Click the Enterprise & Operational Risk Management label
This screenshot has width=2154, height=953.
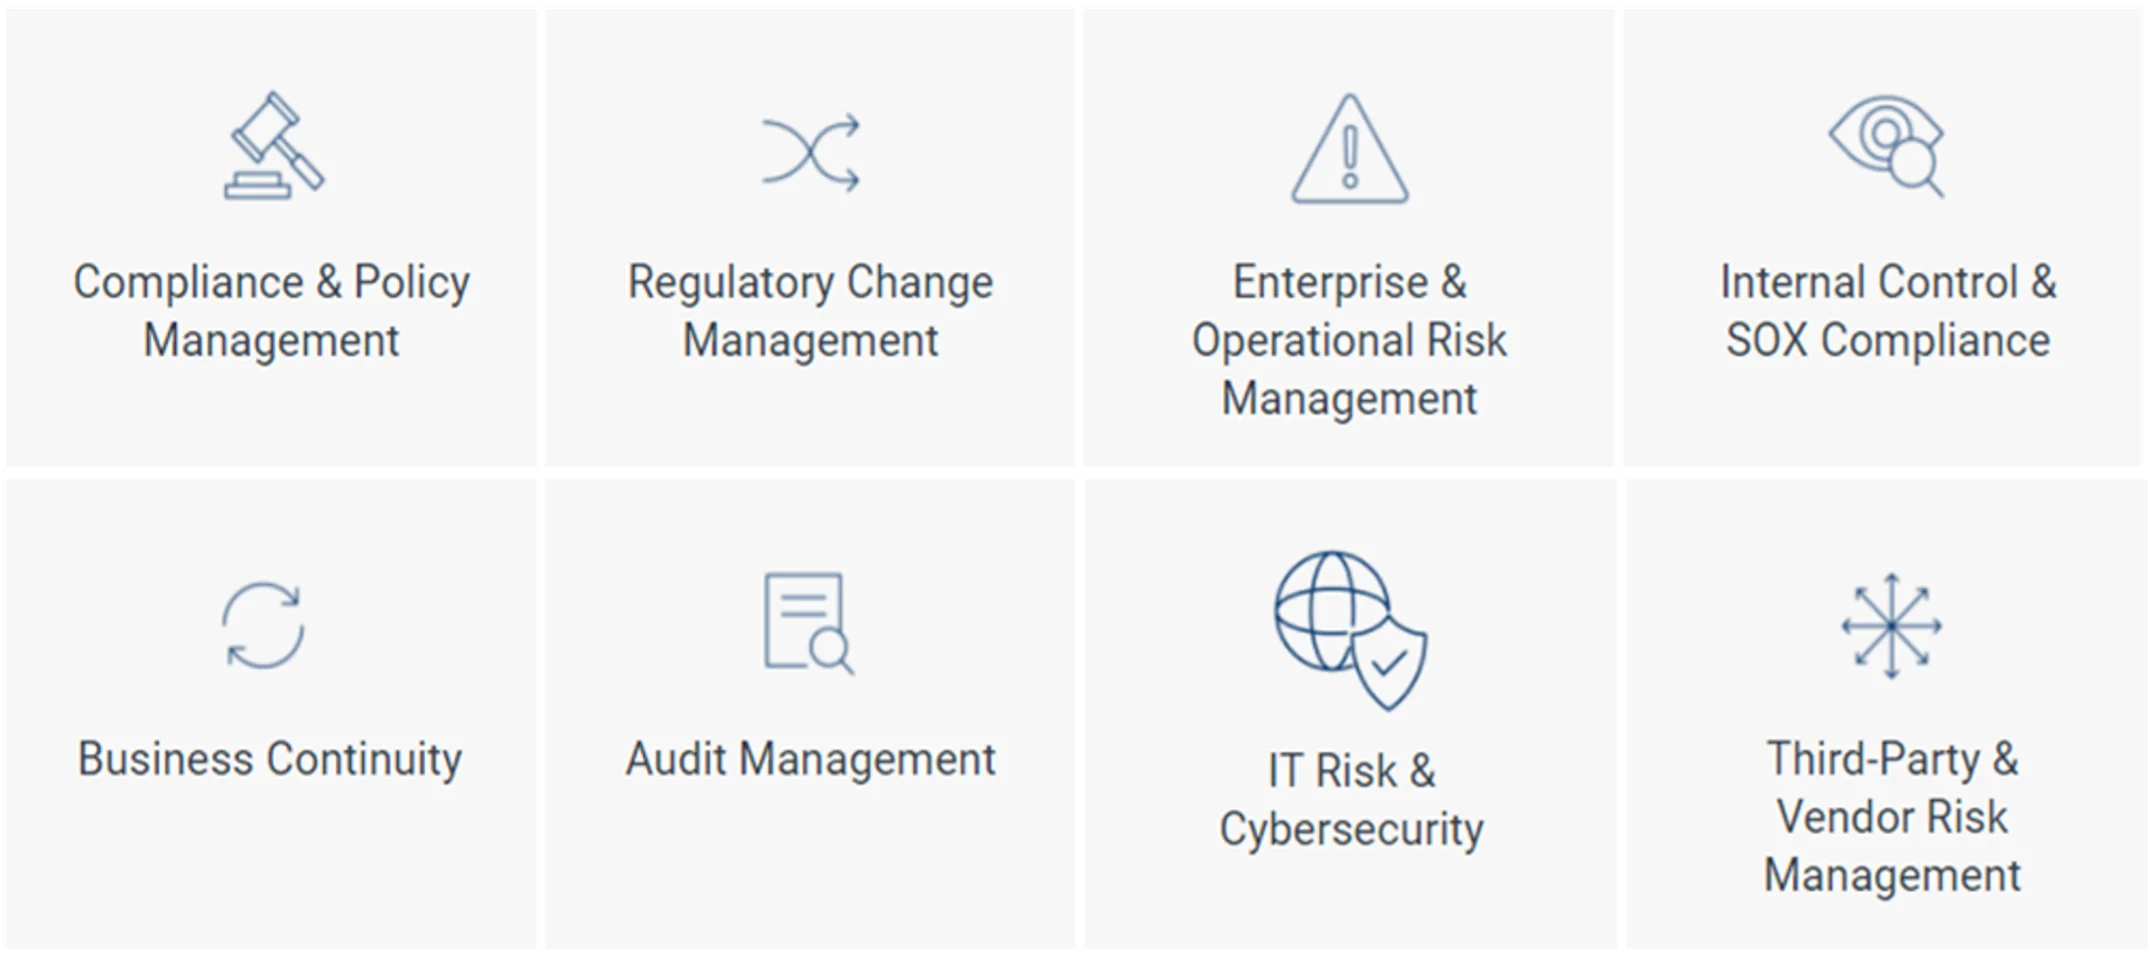pyautogui.click(x=1349, y=340)
